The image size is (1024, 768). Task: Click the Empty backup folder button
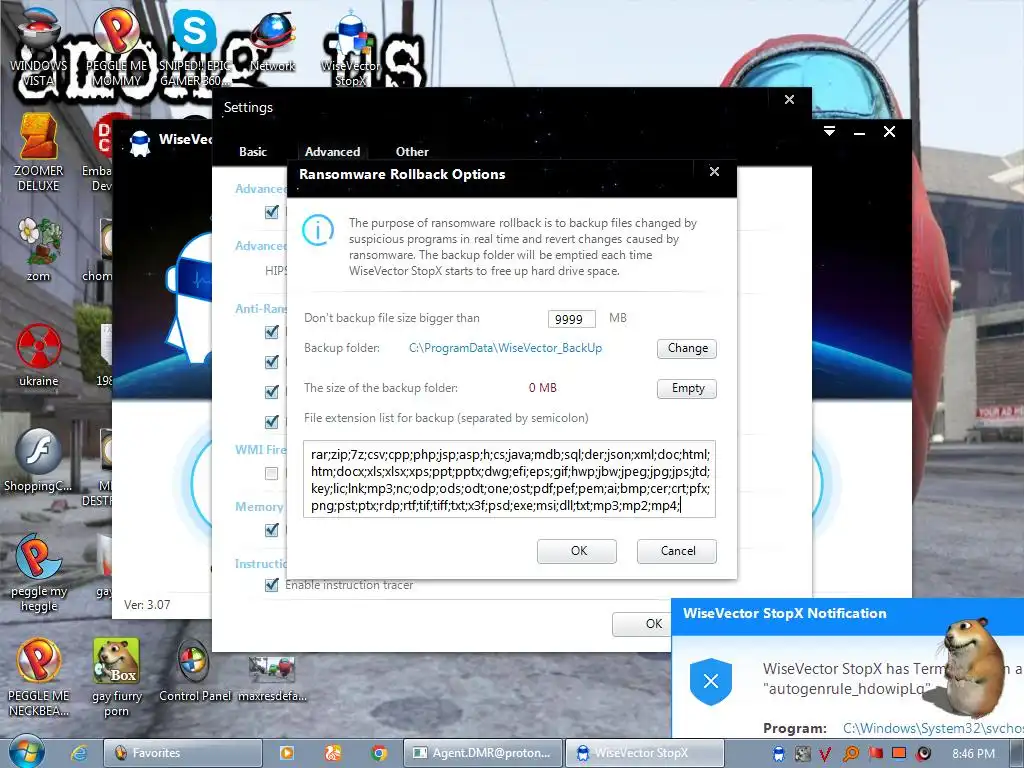pos(687,388)
